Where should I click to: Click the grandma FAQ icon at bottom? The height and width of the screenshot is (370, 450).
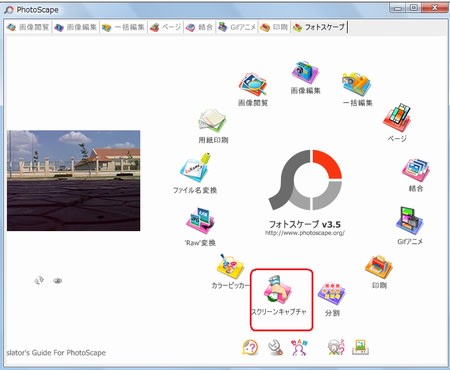click(x=336, y=347)
